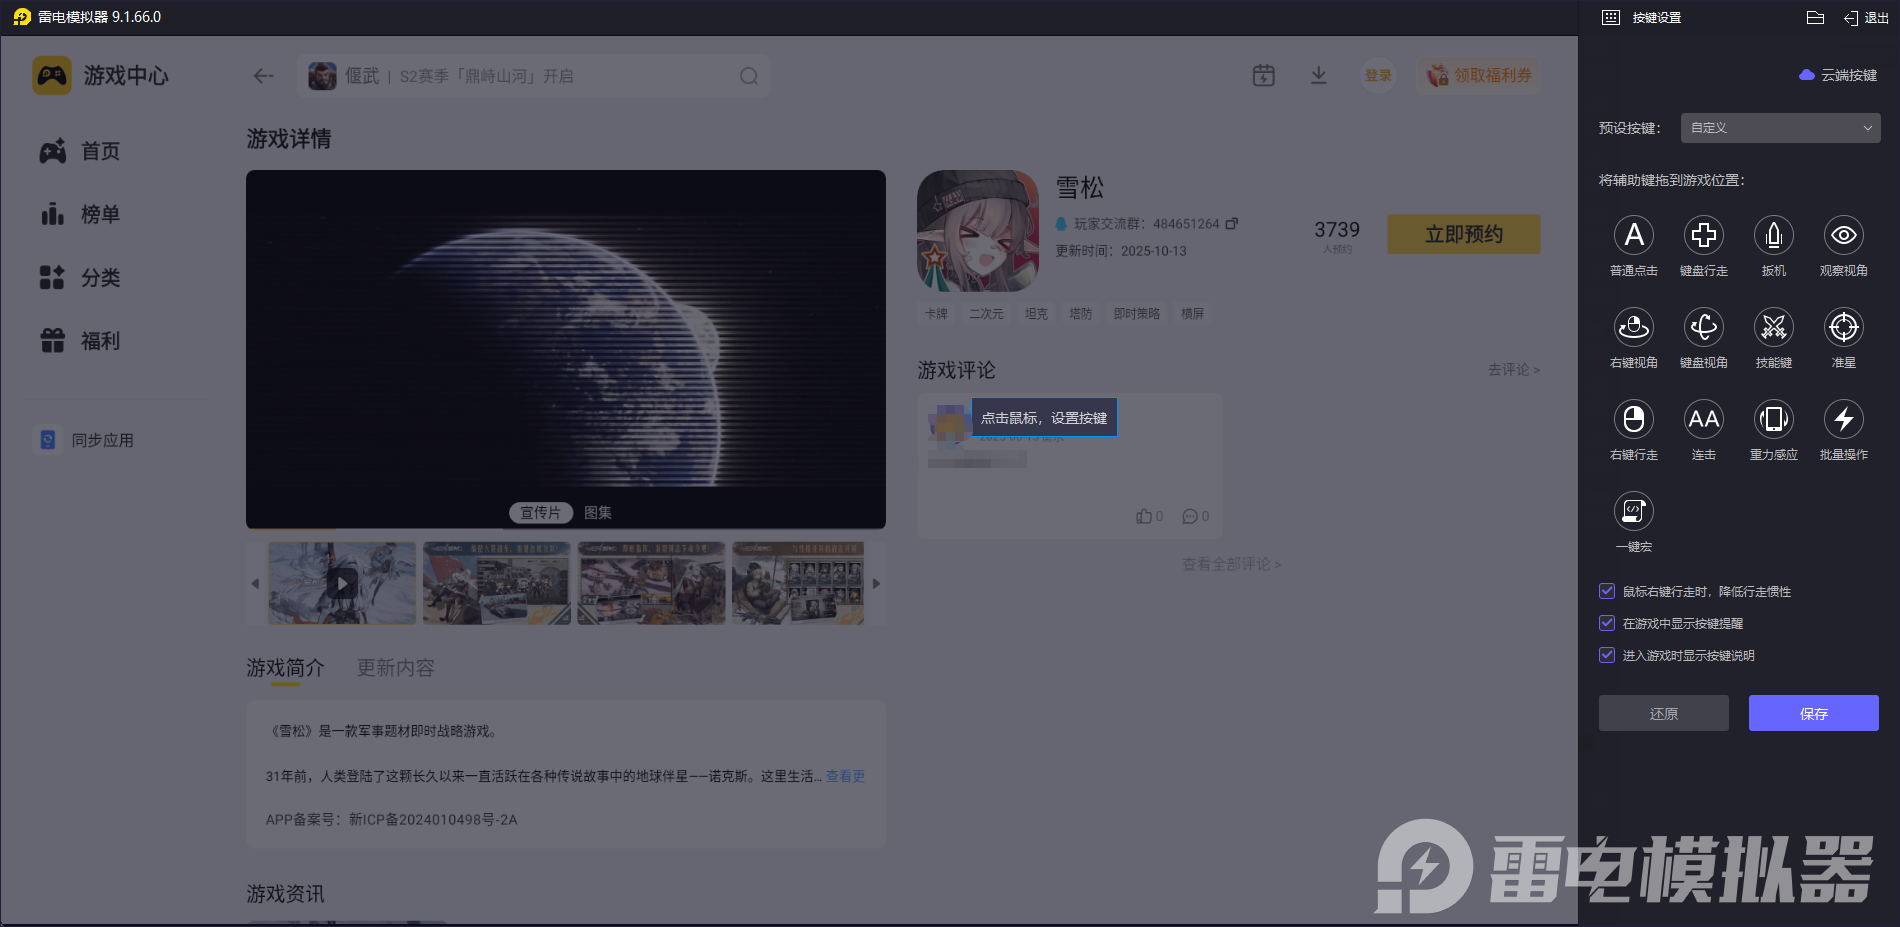
Task: Select the 键盘行走 keyboard walk icon
Action: pyautogui.click(x=1703, y=236)
